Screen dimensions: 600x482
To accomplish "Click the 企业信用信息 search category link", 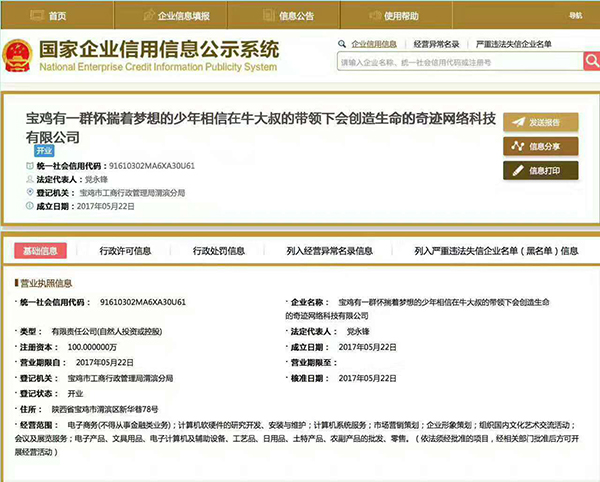I will click(x=374, y=44).
